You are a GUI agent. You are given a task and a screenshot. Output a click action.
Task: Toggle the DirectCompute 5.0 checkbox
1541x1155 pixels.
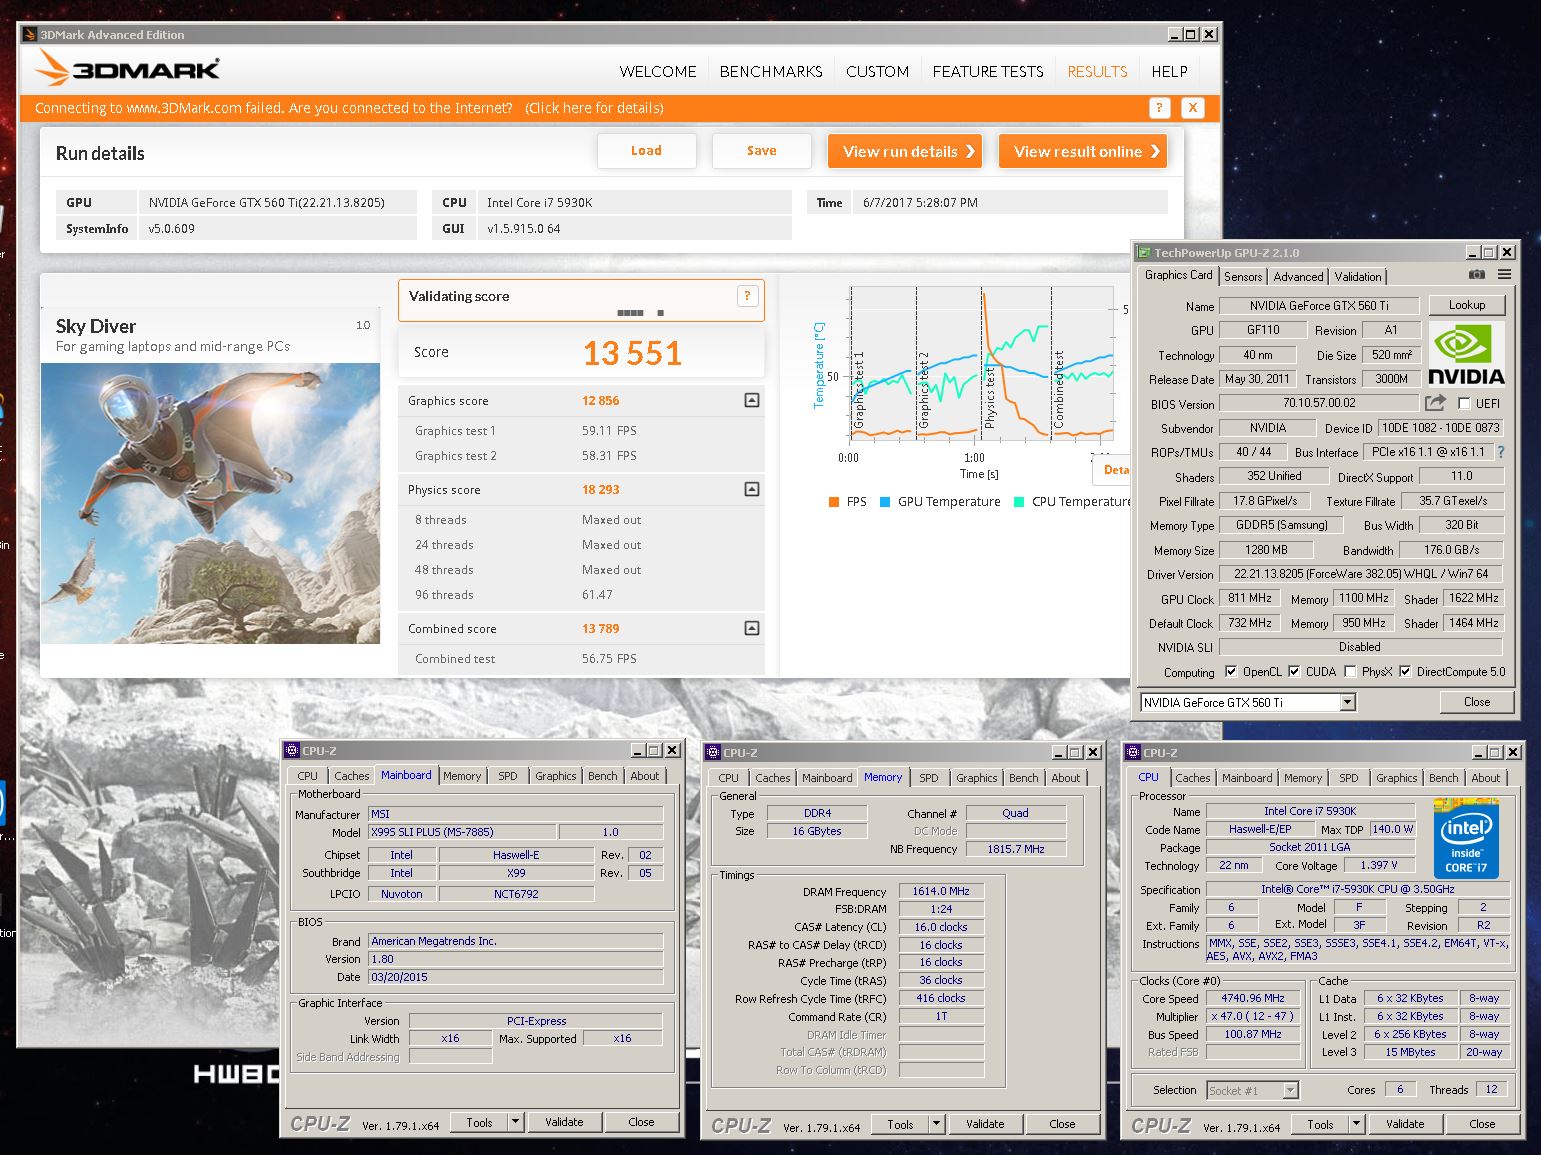pos(1405,672)
